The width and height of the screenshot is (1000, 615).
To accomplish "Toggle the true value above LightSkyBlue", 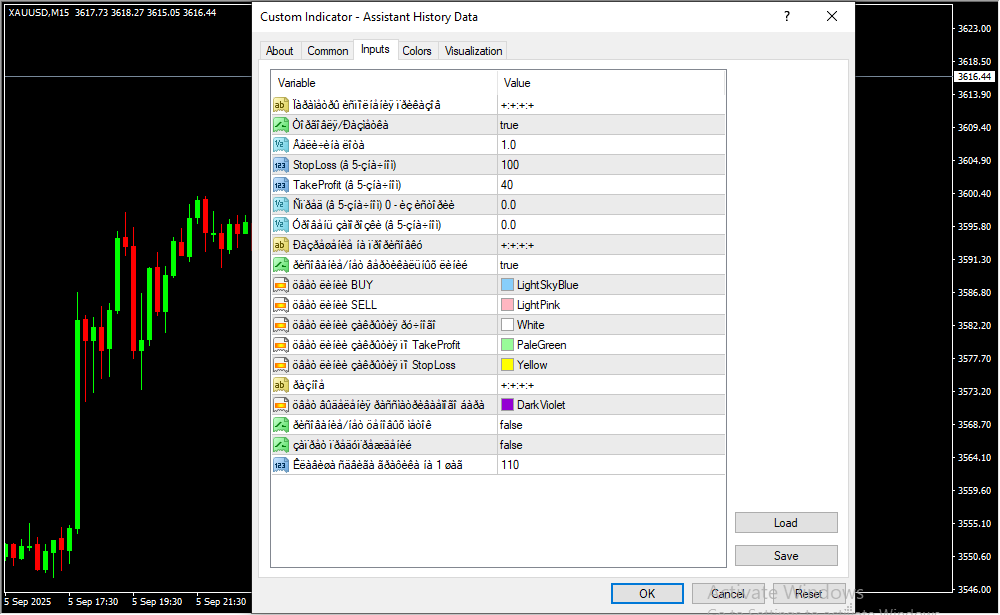I will point(509,265).
